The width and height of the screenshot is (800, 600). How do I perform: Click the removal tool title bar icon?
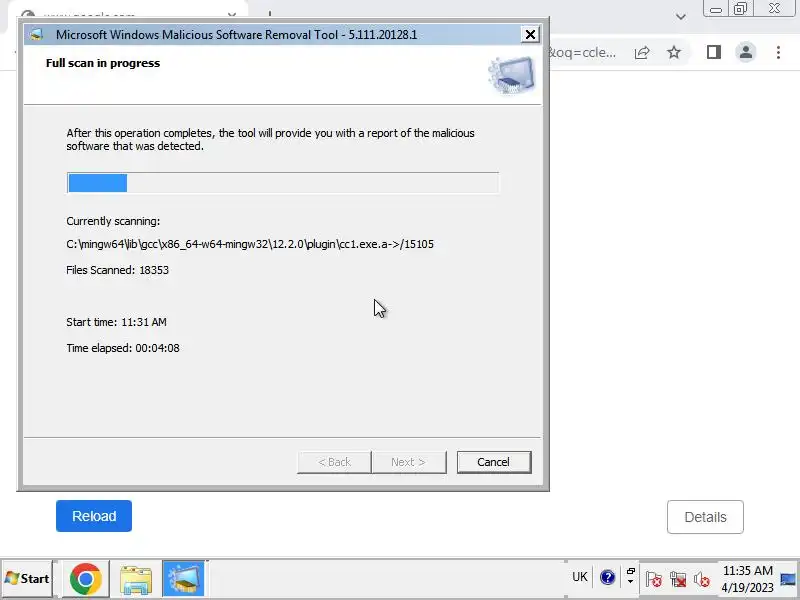(x=36, y=34)
